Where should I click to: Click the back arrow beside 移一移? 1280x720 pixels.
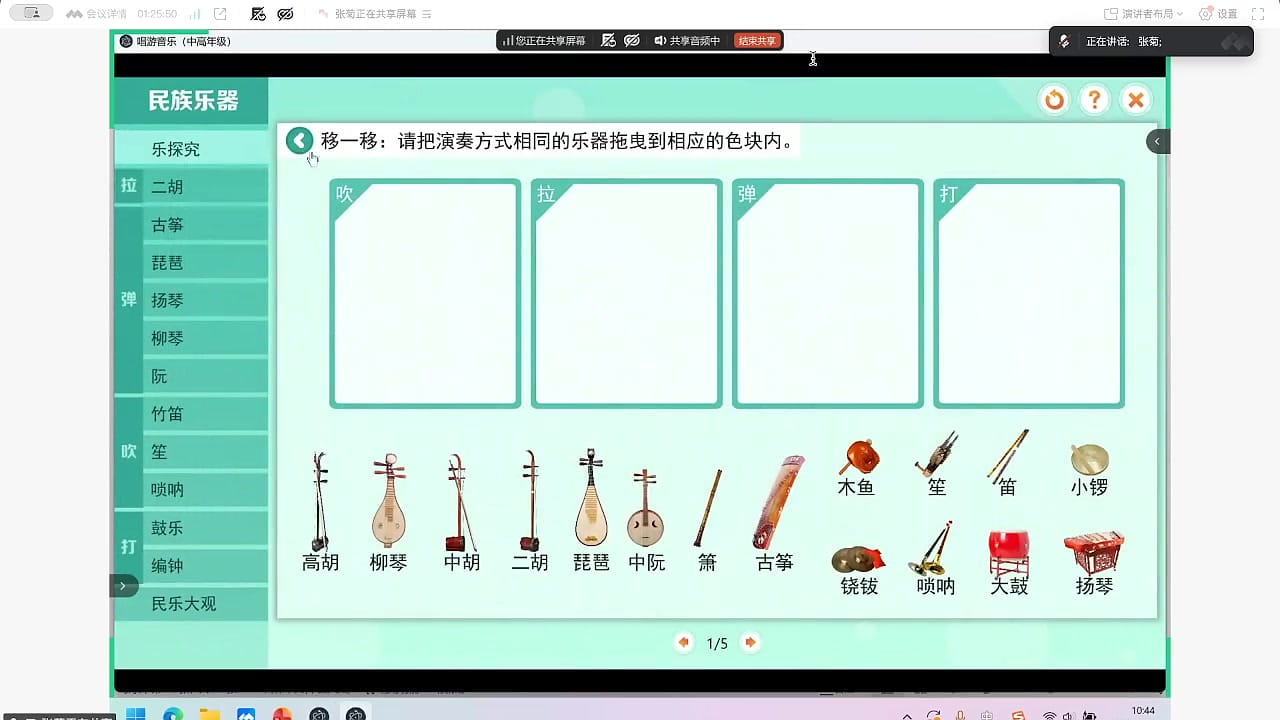click(x=299, y=141)
